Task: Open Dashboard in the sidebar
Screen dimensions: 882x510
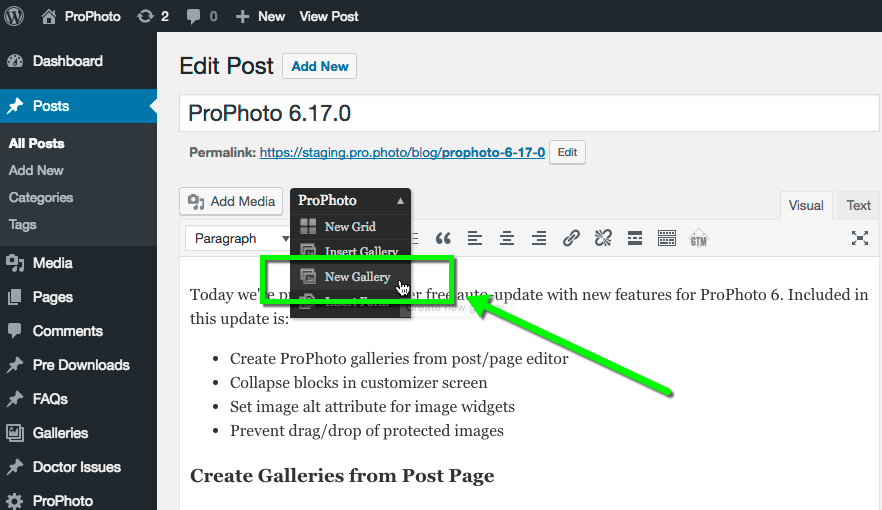Action: 78,61
